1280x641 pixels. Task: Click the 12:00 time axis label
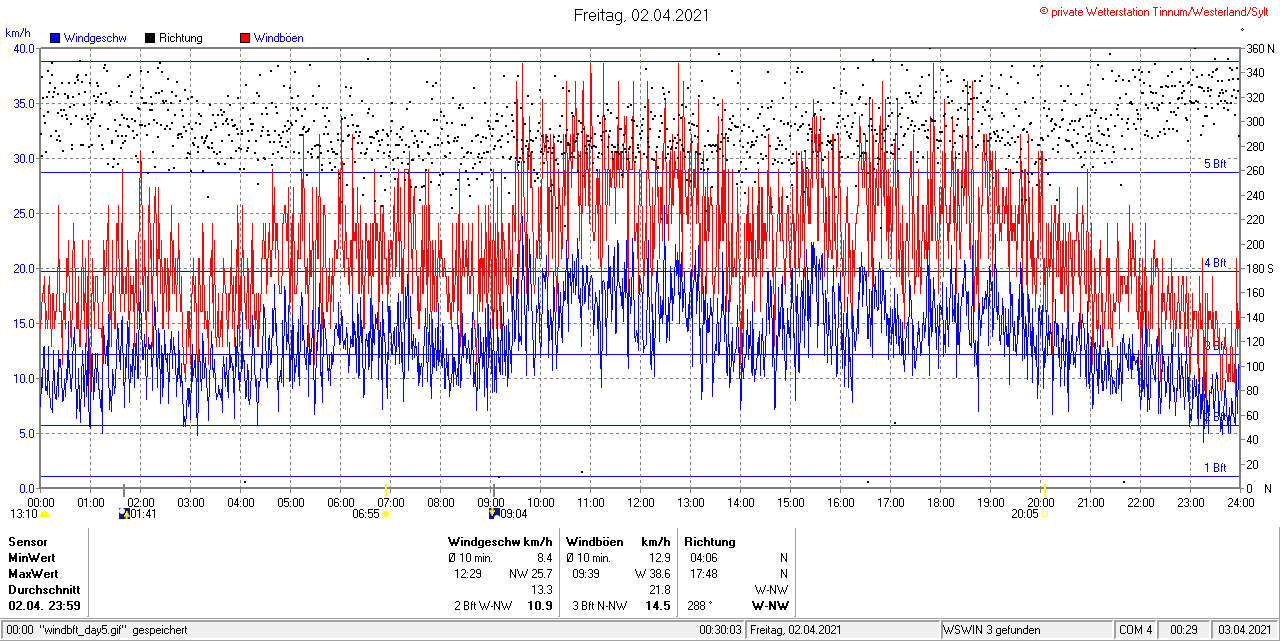[641, 503]
